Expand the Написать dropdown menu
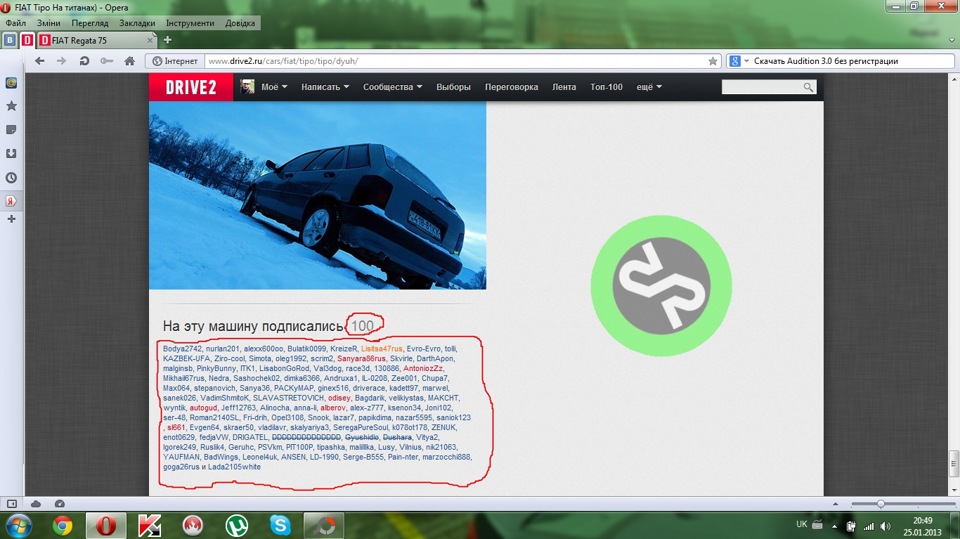 [325, 87]
